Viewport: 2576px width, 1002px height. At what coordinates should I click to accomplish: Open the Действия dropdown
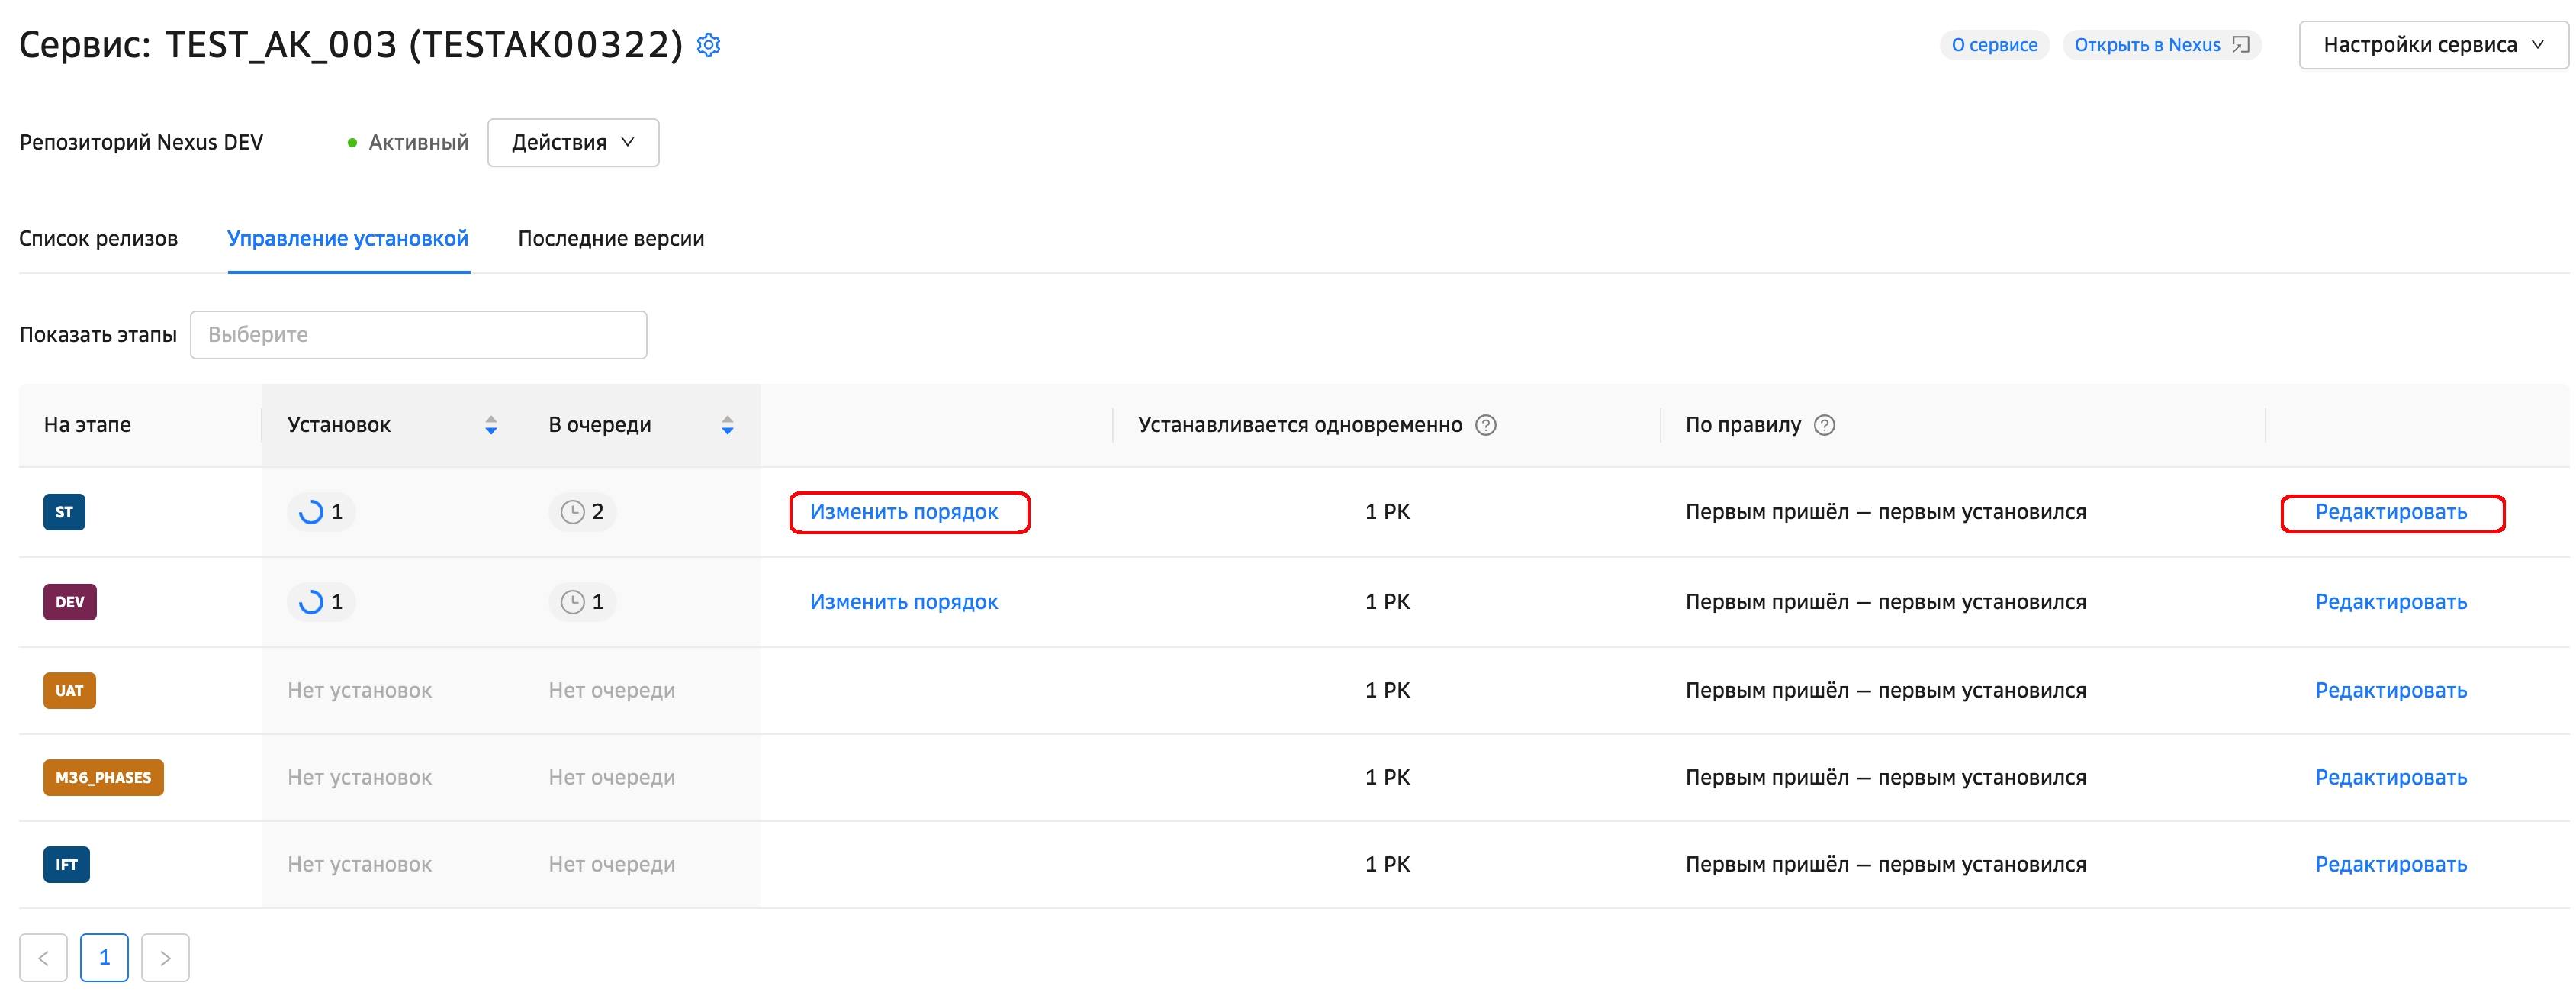point(572,143)
